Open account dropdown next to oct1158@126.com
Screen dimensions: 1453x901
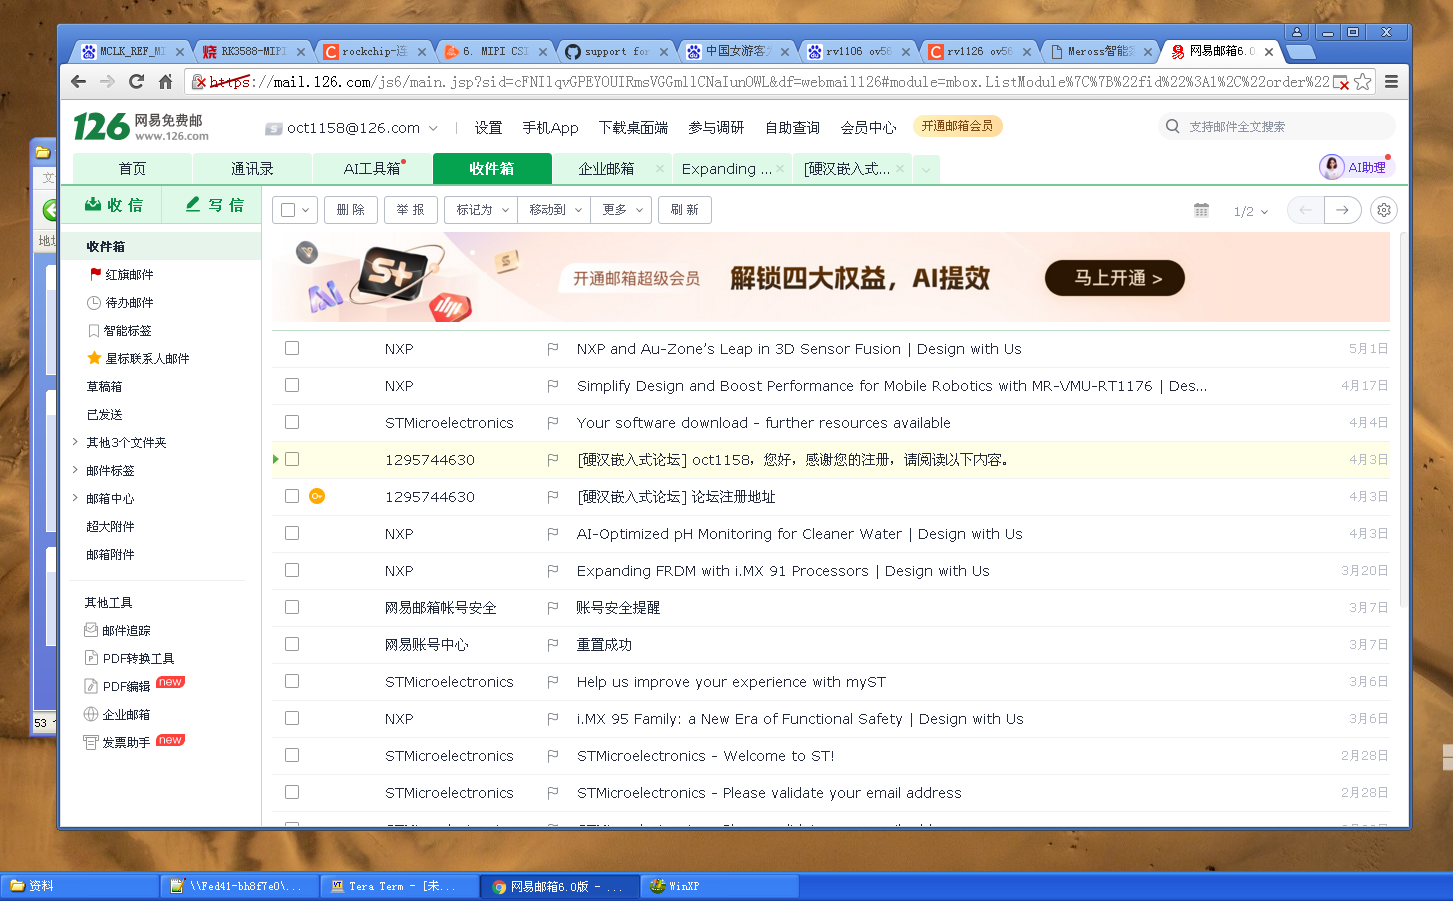tap(433, 128)
